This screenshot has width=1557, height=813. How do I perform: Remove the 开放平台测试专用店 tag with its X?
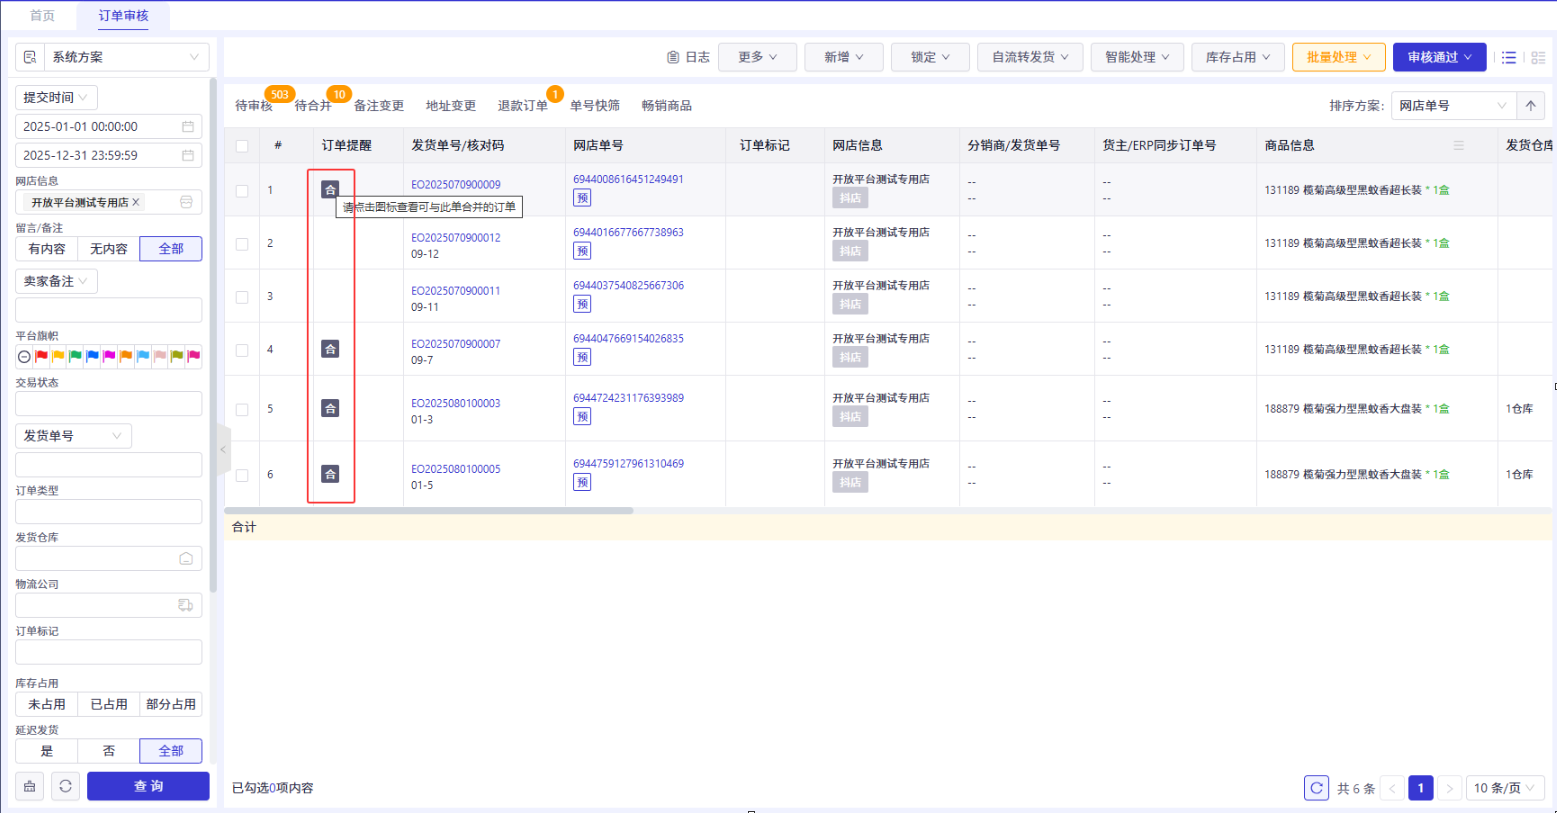(136, 202)
